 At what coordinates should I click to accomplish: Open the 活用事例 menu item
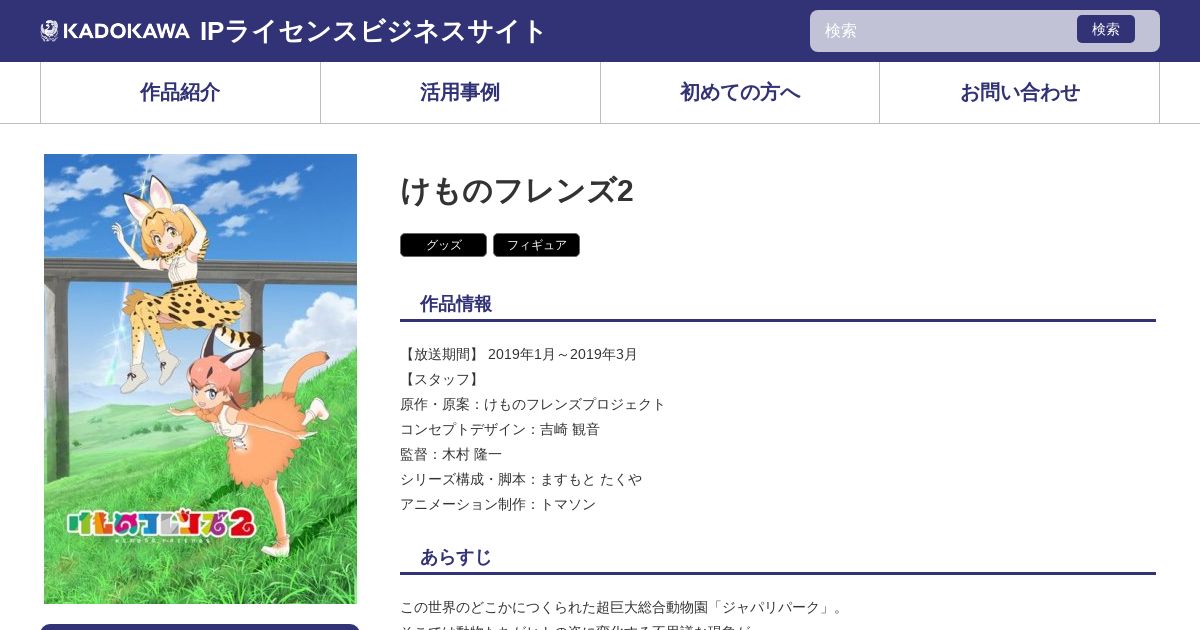460,92
